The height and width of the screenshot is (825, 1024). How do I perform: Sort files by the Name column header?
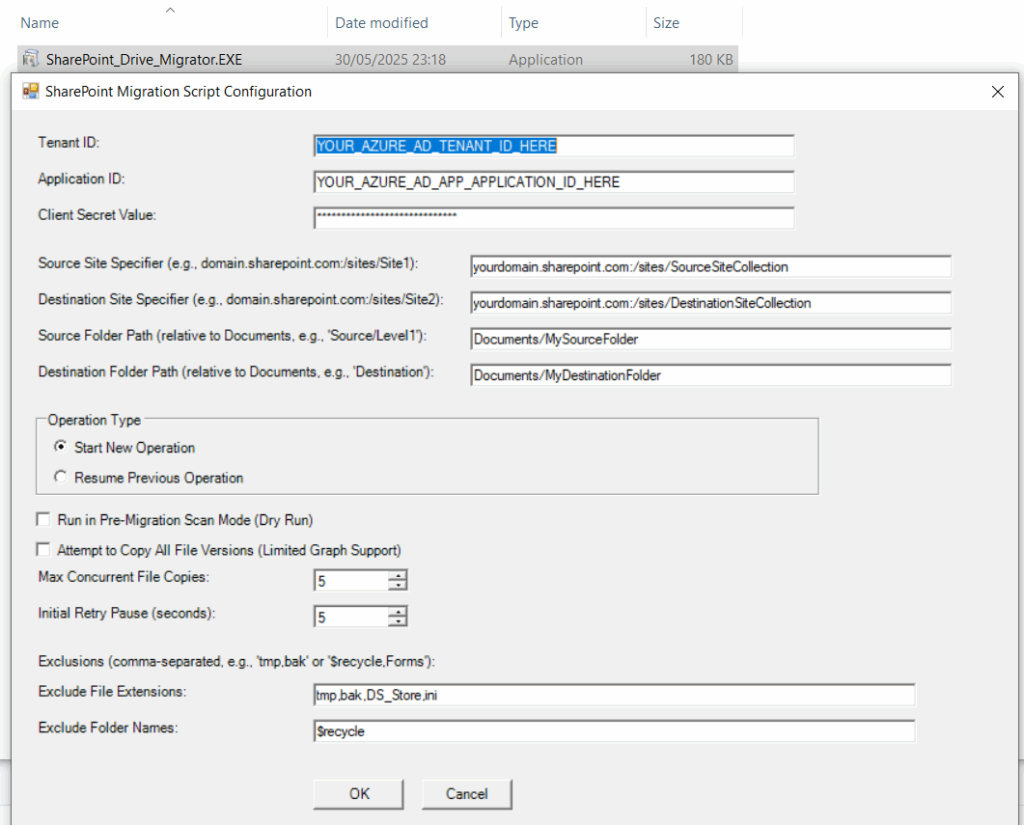(40, 23)
